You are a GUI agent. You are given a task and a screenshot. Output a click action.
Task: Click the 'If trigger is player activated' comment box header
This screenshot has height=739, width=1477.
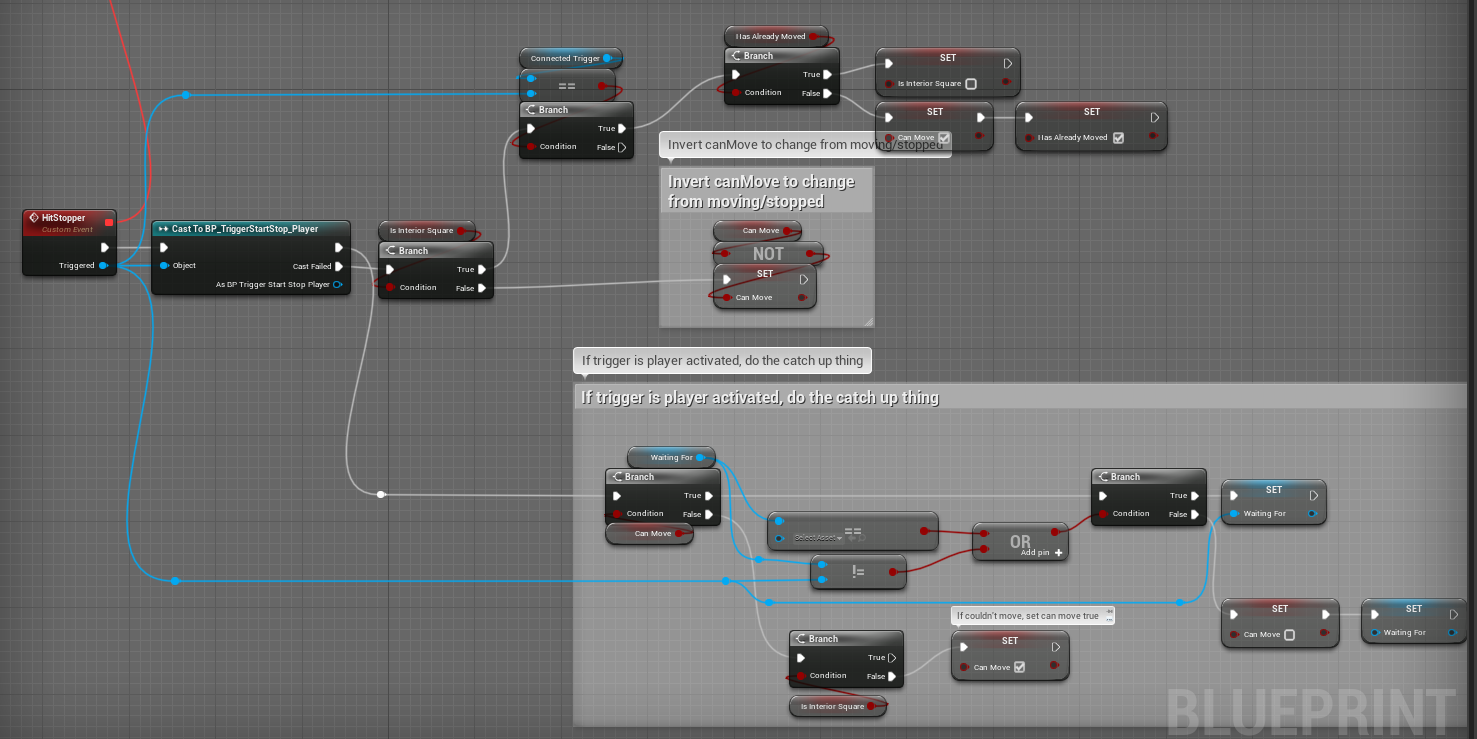coord(1018,397)
